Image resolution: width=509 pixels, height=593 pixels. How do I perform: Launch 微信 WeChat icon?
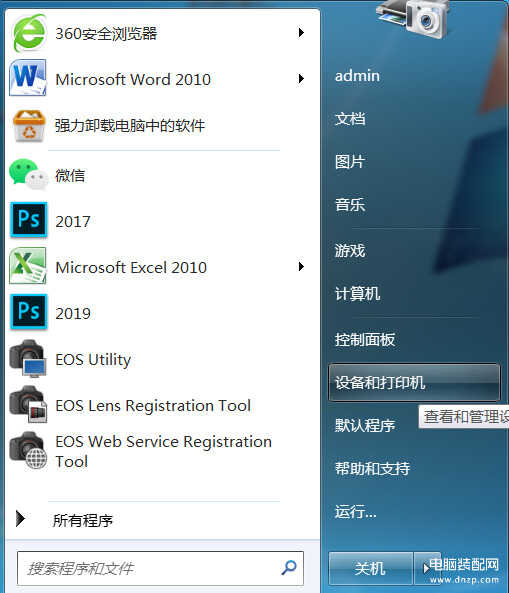29,175
